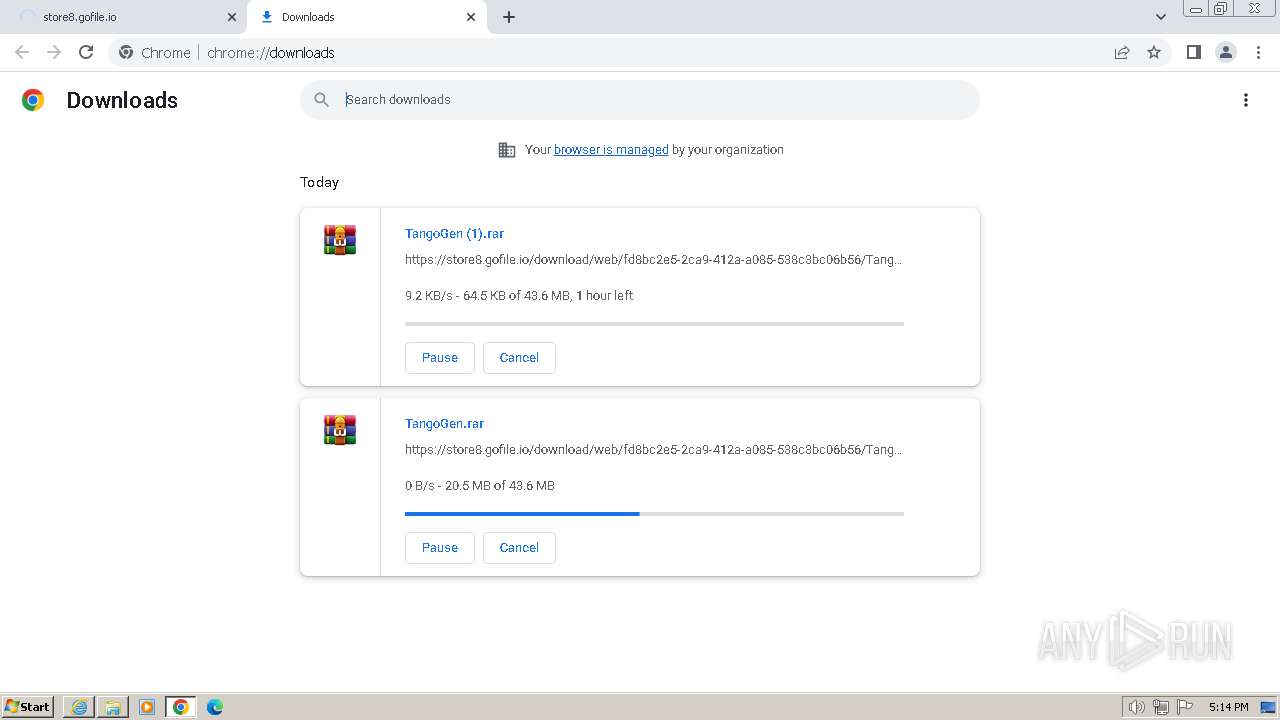
Task: Click the source URL of TangoGen (1).rar
Action: coord(653,260)
